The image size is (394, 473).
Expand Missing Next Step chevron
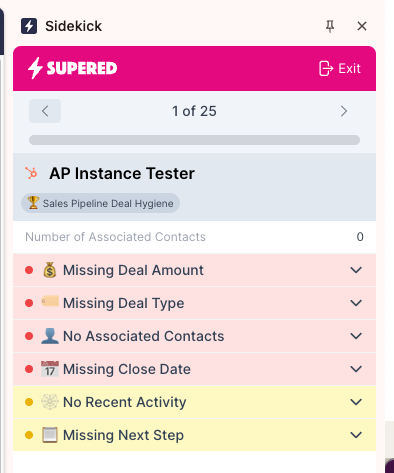356,435
